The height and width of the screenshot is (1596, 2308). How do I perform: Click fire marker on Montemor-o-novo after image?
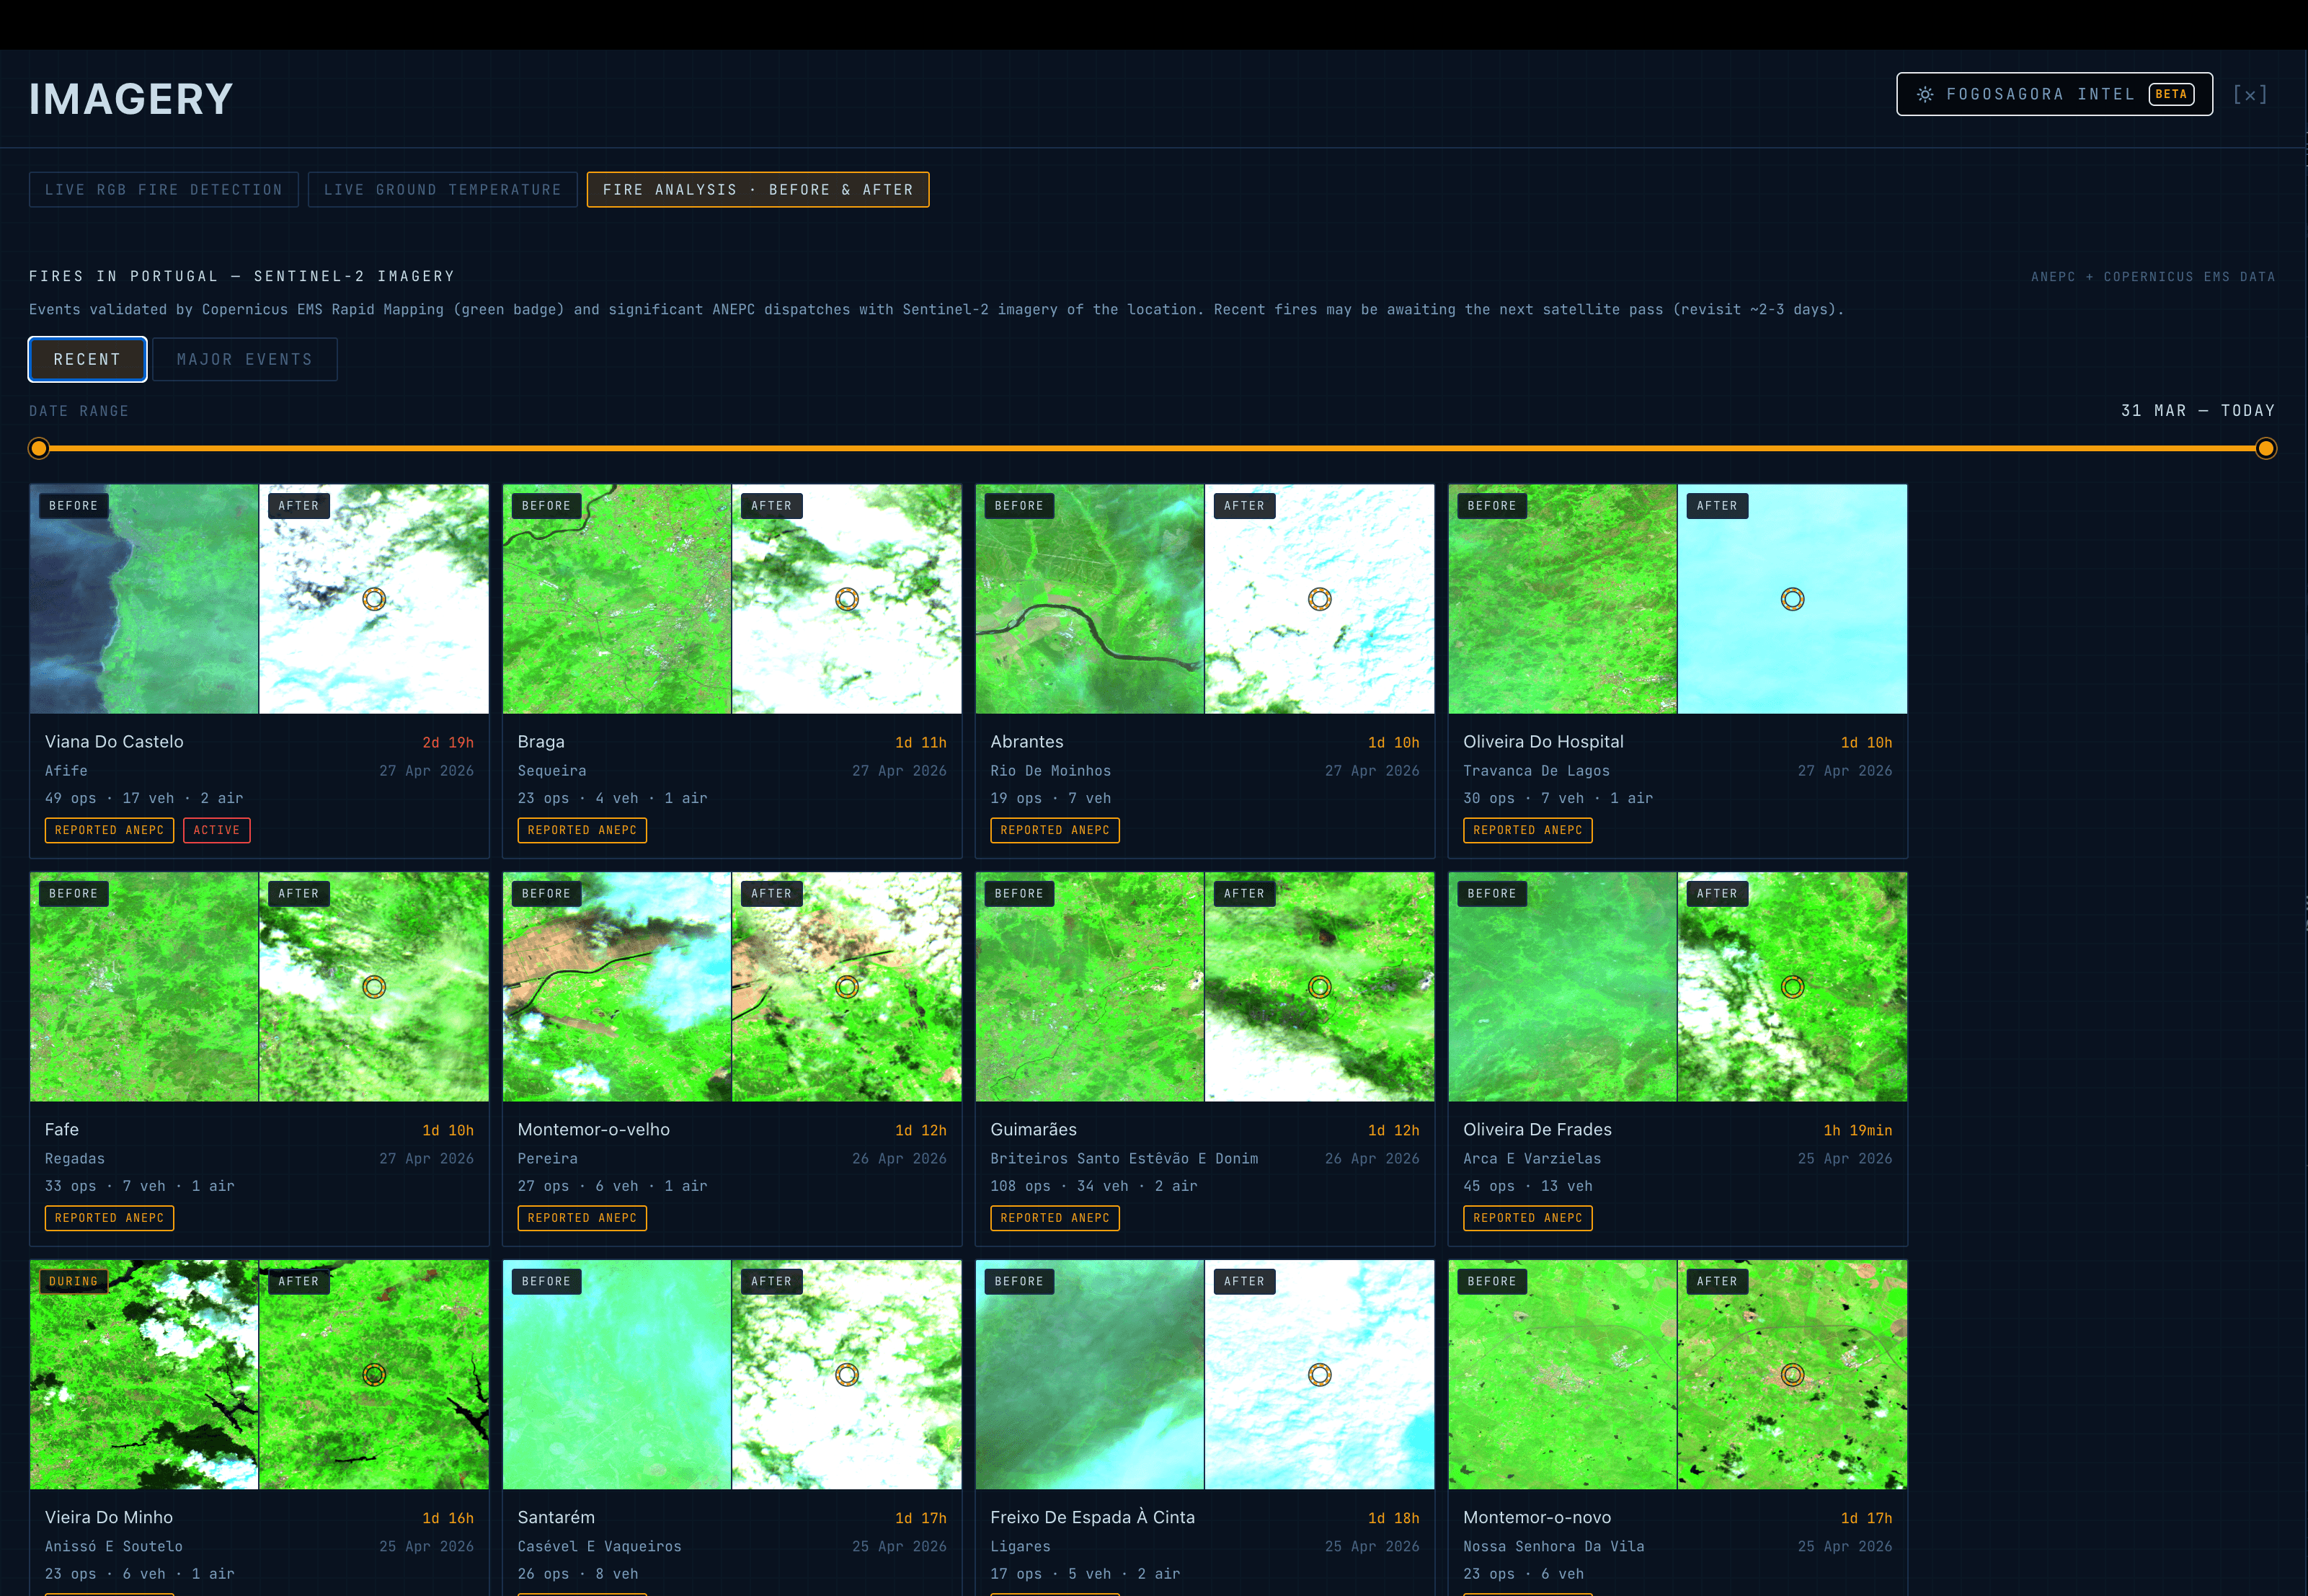[1793, 1375]
